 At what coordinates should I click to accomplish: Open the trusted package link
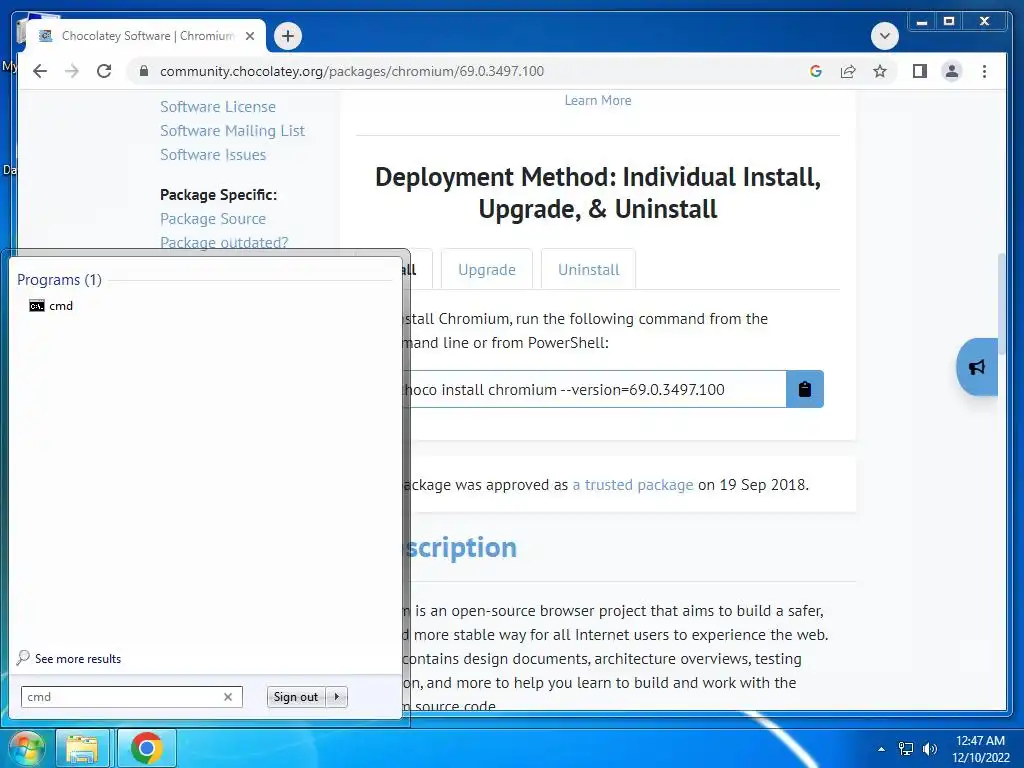click(633, 485)
